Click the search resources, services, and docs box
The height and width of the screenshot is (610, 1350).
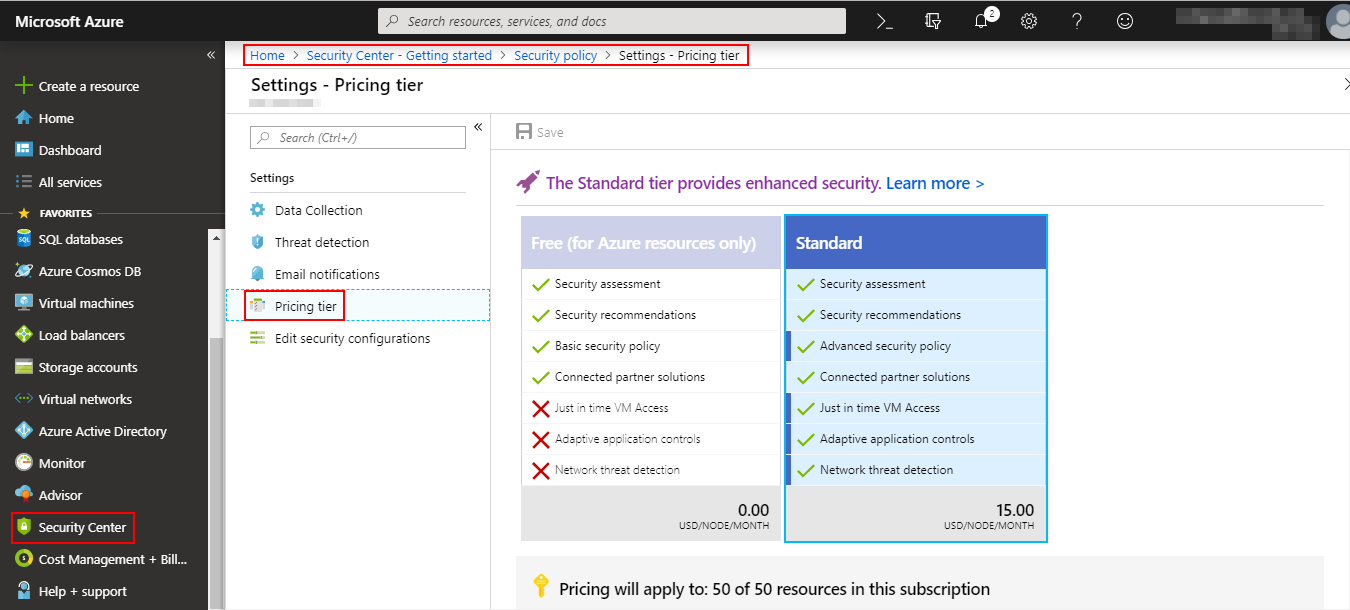point(612,21)
